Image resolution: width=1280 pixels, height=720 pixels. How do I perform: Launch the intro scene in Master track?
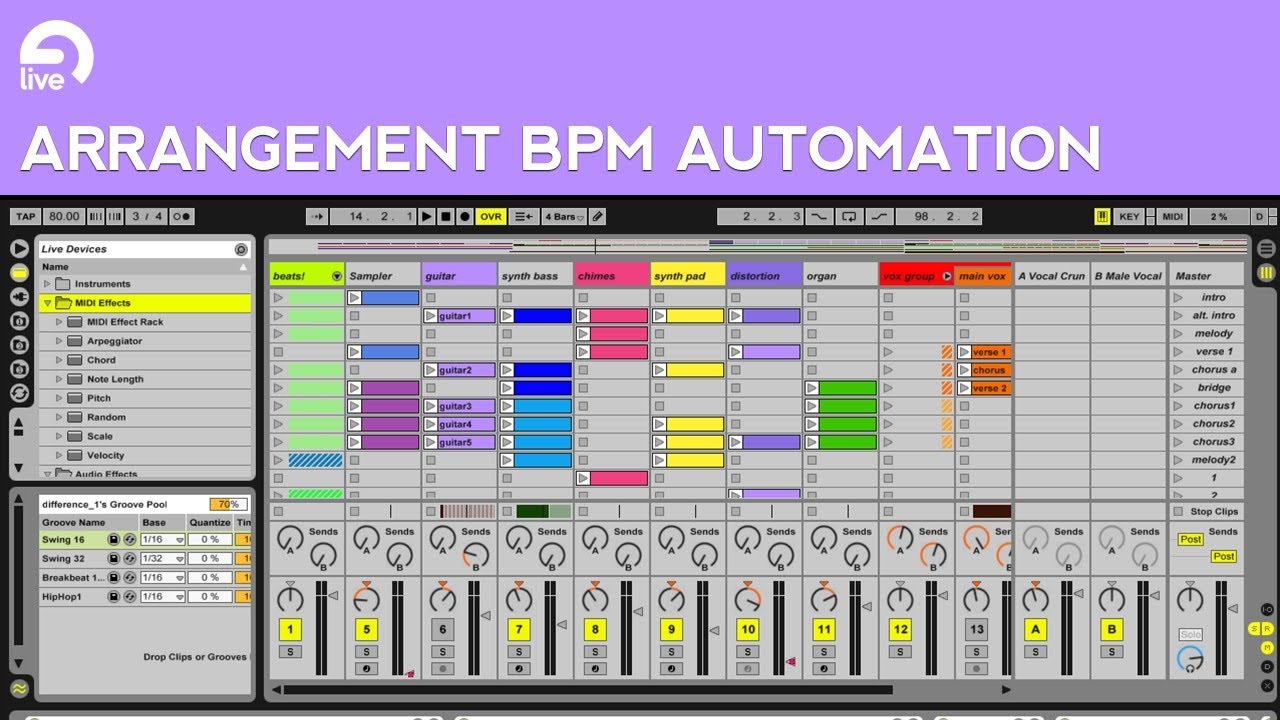pos(1177,298)
